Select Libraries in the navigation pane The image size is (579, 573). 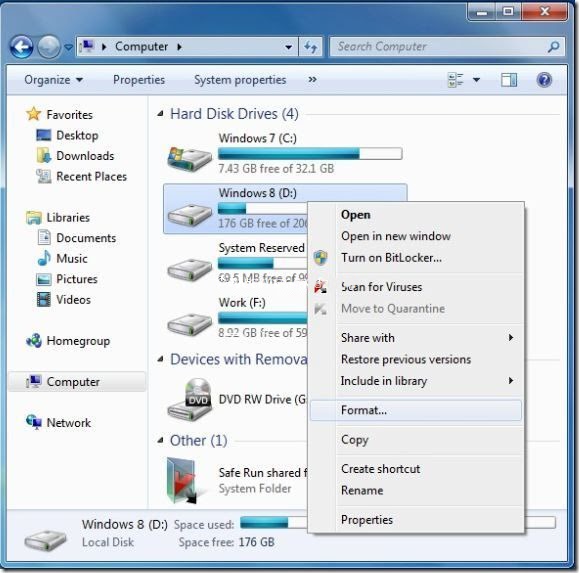58,217
